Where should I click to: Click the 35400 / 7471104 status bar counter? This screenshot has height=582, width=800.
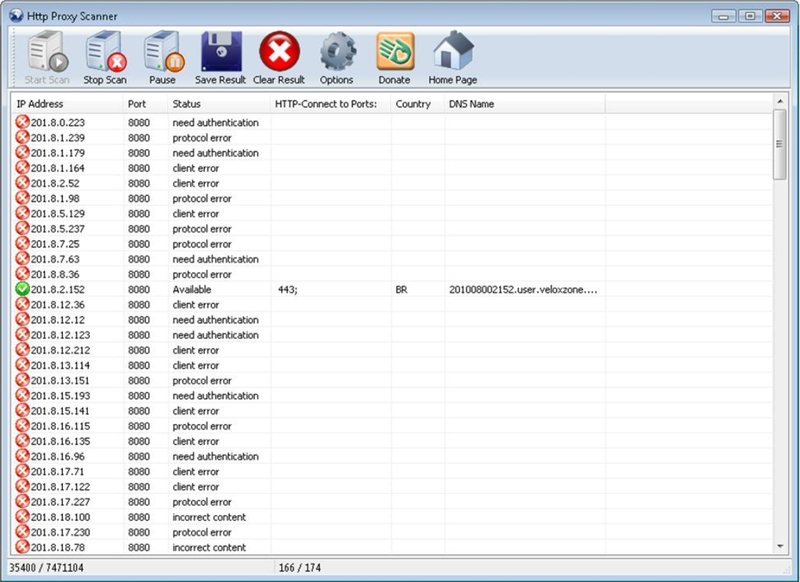(x=46, y=568)
